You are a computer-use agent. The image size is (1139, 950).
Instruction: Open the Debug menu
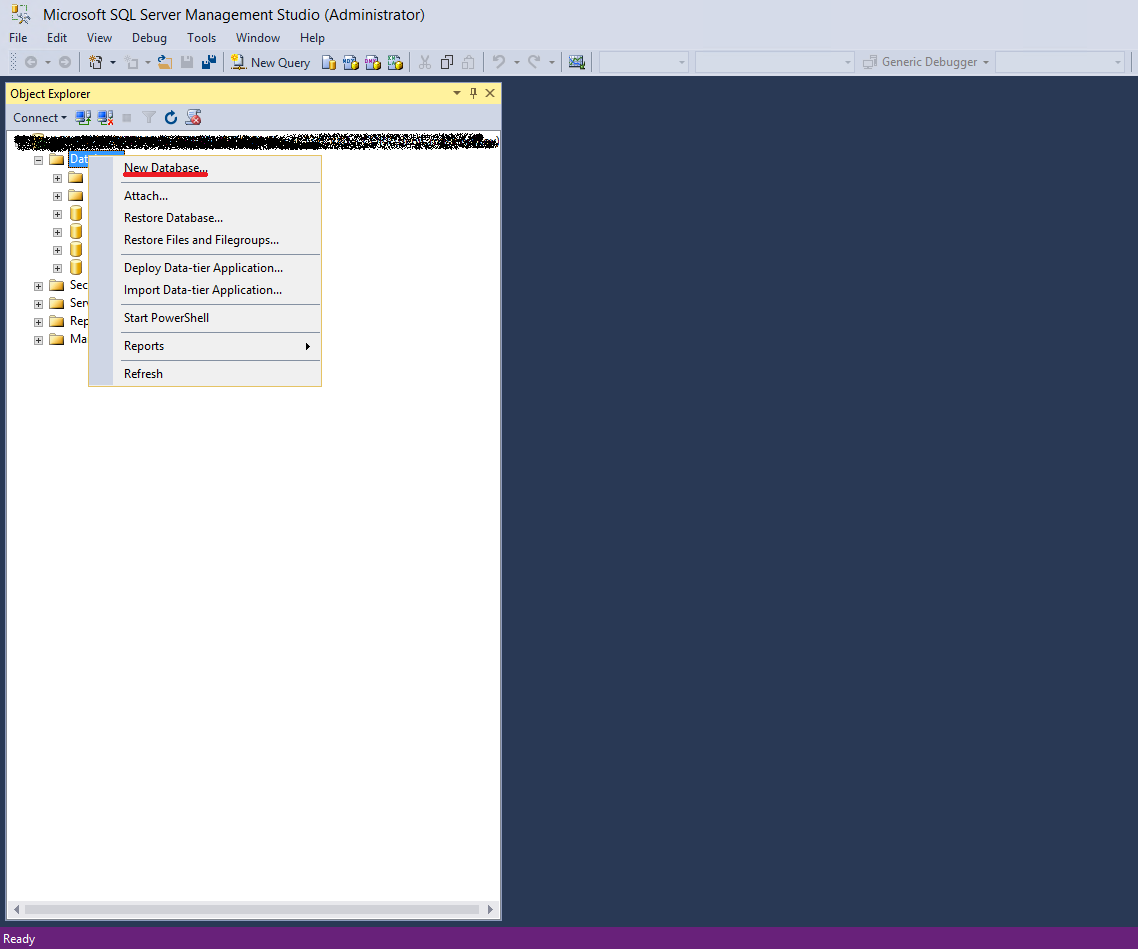[149, 37]
